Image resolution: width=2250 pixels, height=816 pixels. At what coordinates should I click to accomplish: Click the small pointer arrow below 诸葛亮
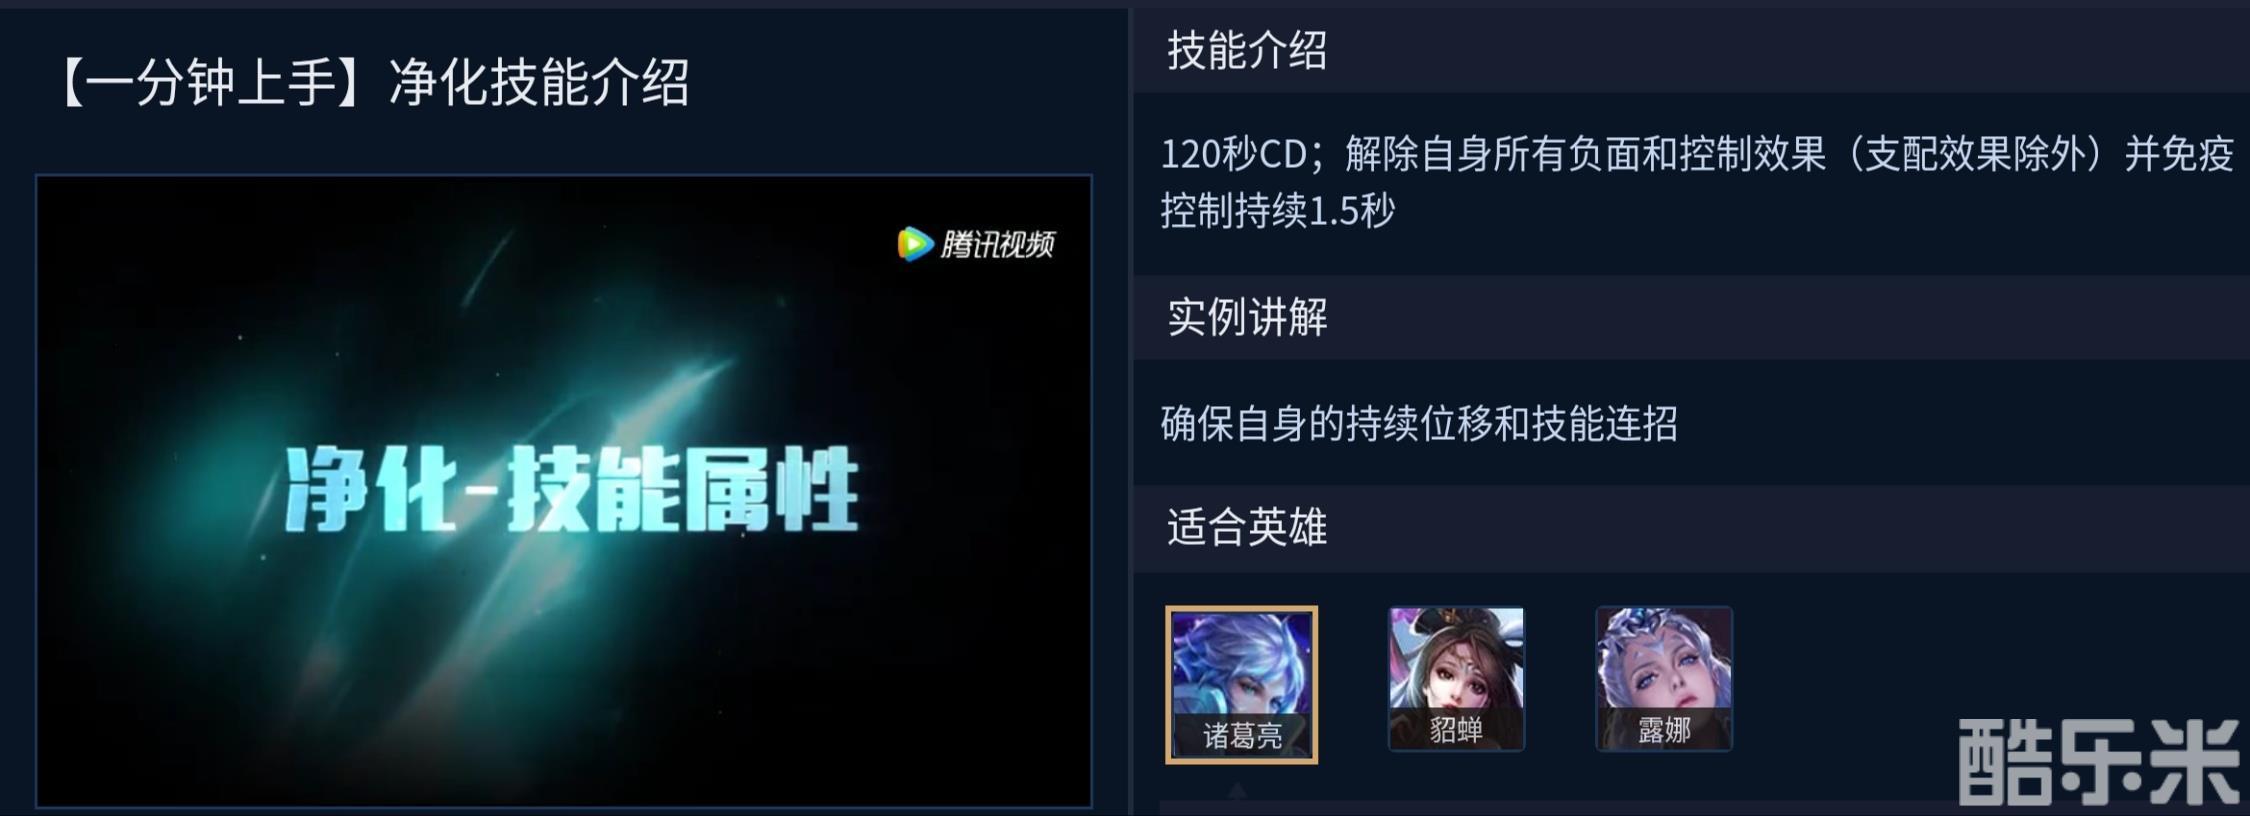point(1237,790)
